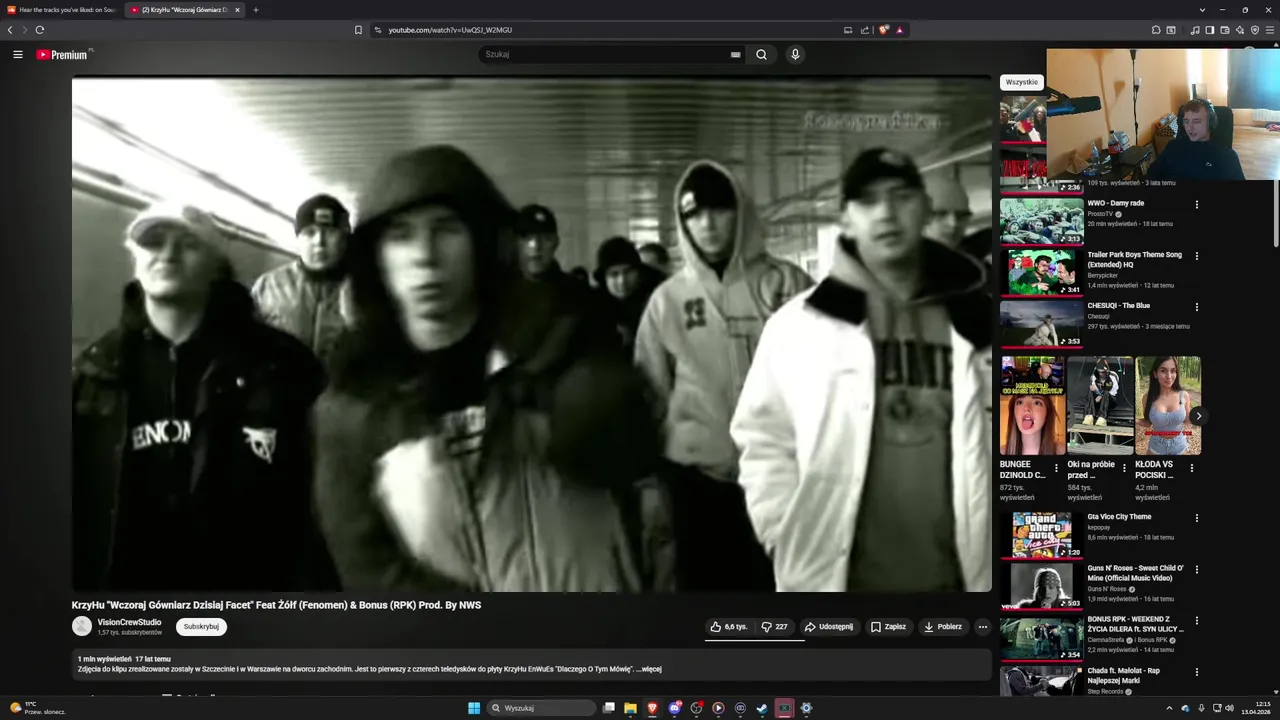Open the browser main menu
This screenshot has width=1280, height=720.
click(1270, 30)
